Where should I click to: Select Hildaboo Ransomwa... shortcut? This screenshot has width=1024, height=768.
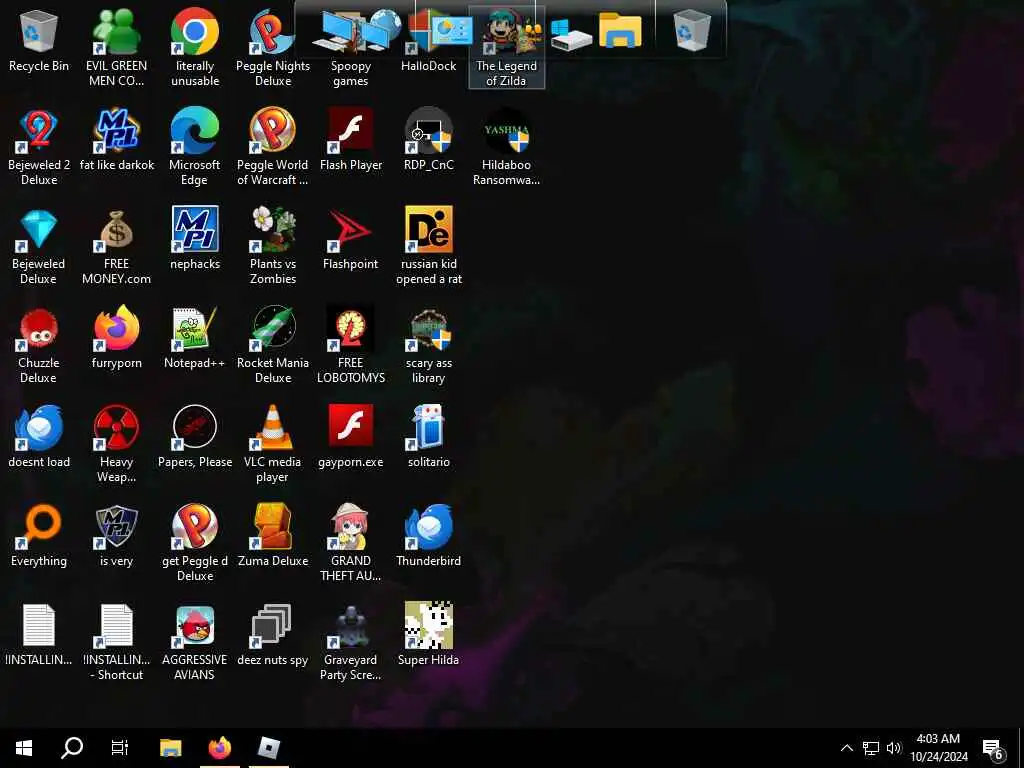coord(506,147)
